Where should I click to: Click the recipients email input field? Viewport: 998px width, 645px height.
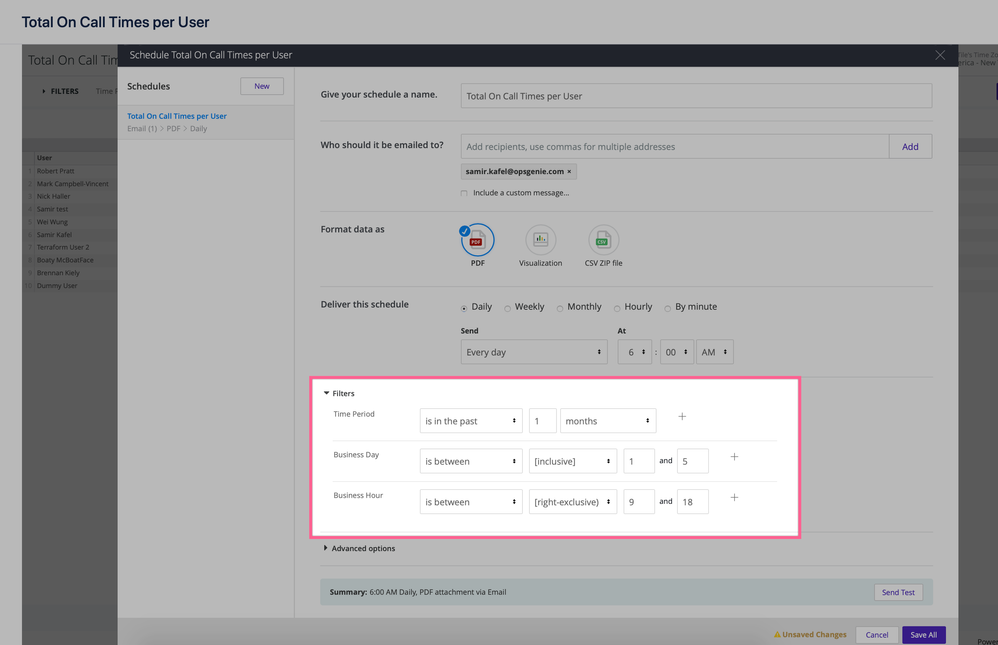[x=675, y=146]
